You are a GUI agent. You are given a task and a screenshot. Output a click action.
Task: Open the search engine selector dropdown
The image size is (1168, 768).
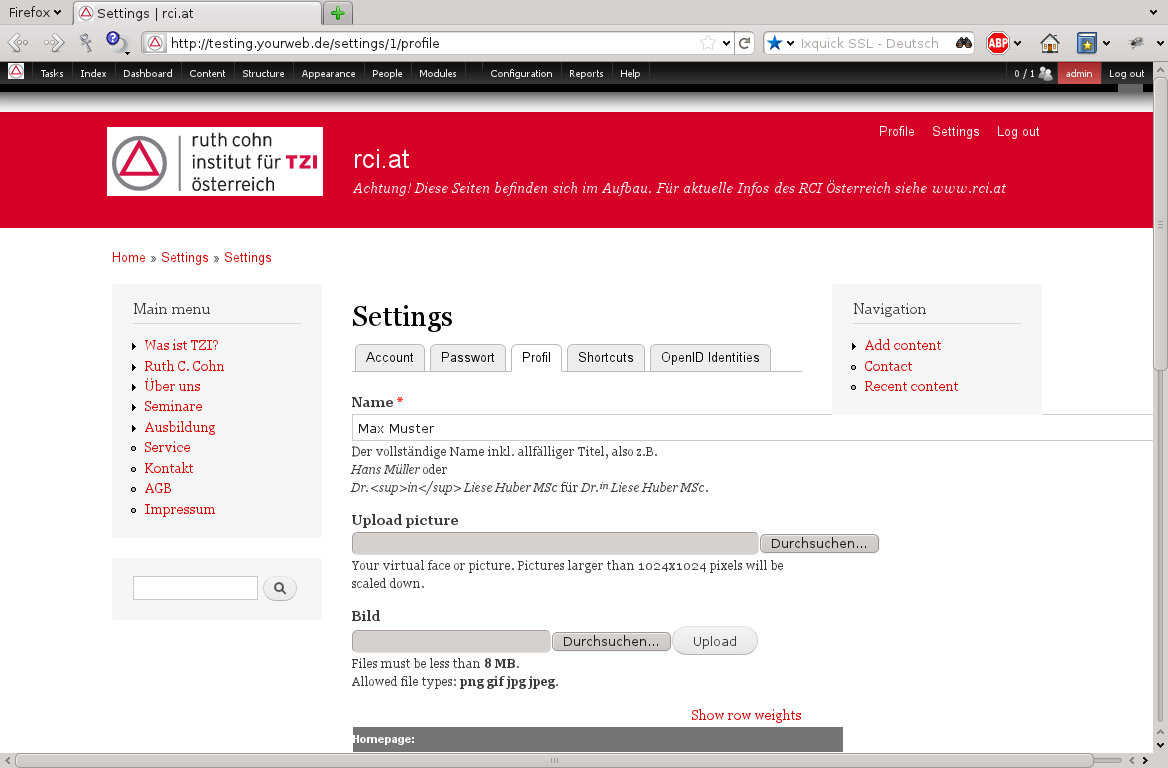[780, 43]
